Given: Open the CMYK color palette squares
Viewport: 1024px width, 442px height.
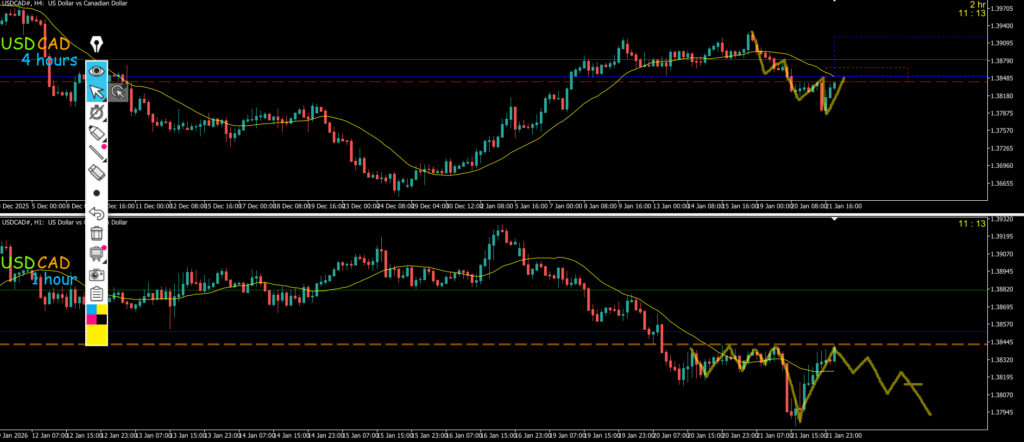Looking at the screenshot, I should coord(97,314).
